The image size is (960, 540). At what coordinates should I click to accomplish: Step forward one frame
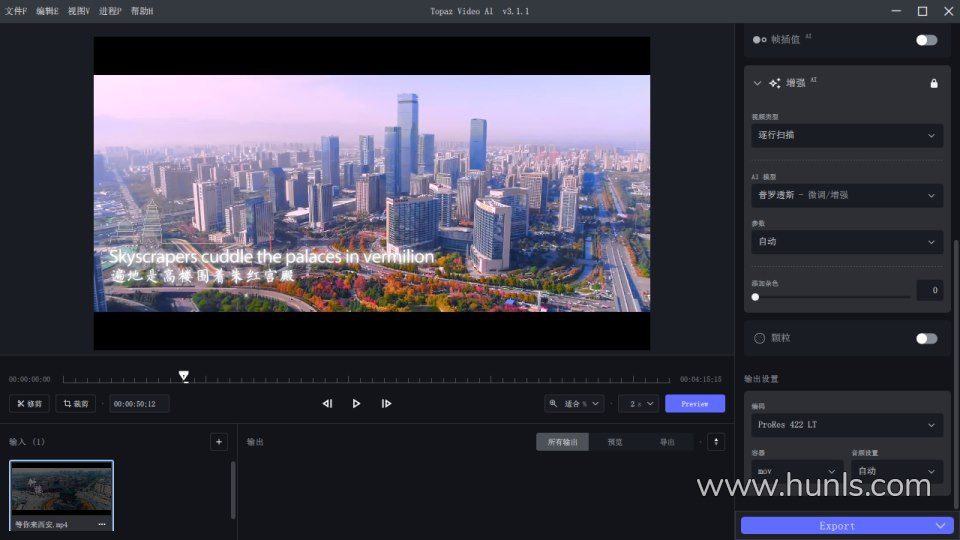(386, 403)
